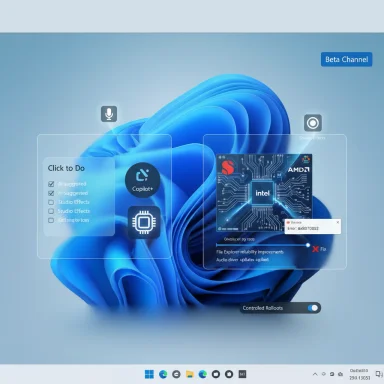Click the File Explorer reliability improvements line

point(250,252)
